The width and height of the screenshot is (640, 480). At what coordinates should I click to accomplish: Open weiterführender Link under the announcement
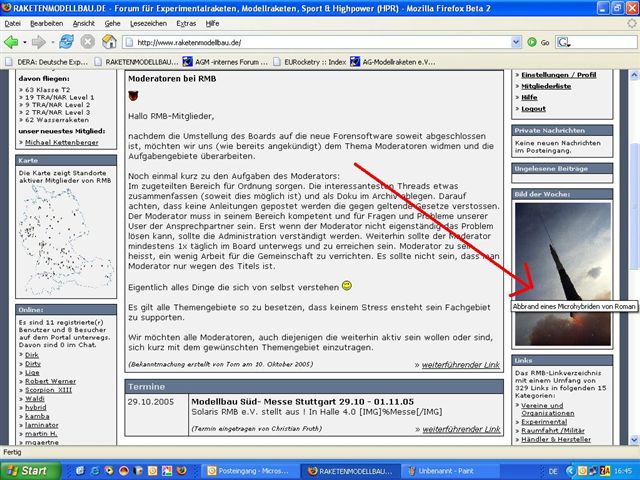click(460, 364)
